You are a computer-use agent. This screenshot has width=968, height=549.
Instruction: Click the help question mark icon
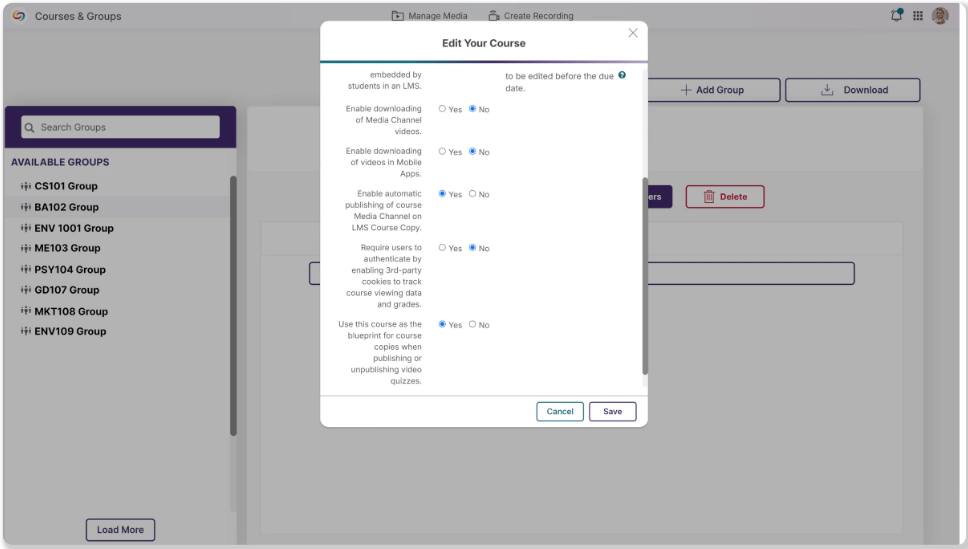click(x=622, y=75)
